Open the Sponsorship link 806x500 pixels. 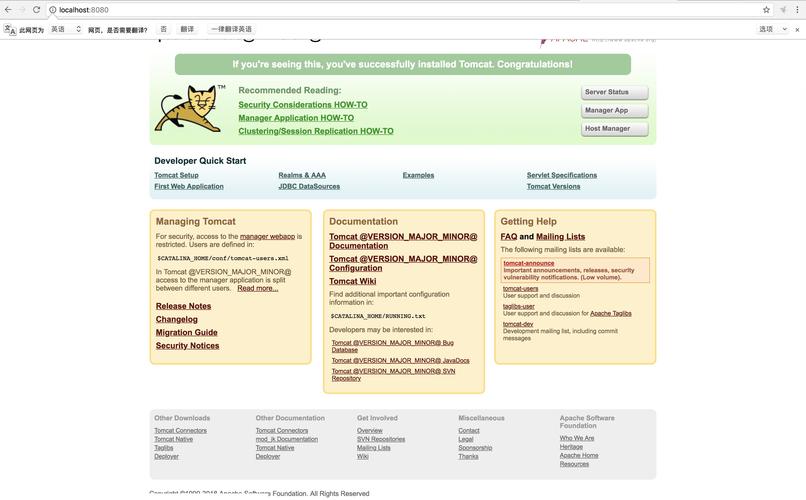[x=475, y=448]
